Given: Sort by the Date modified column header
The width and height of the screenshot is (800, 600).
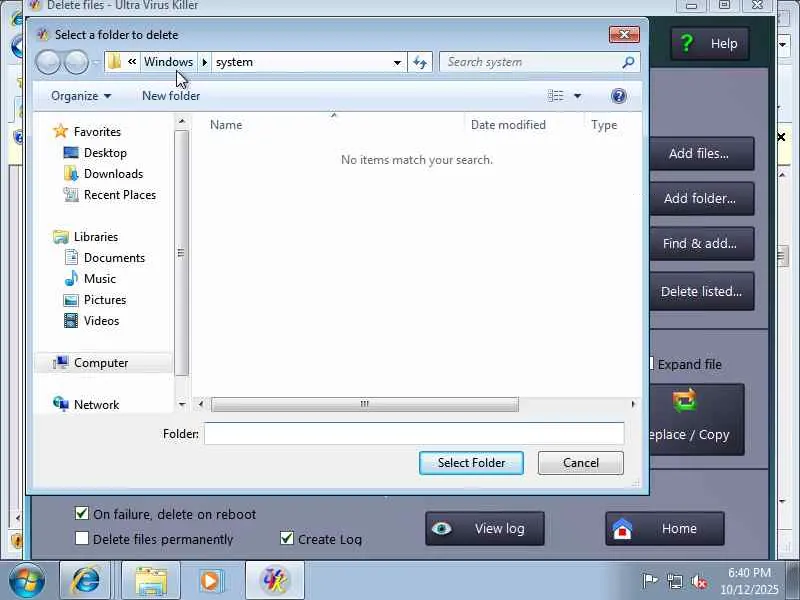Looking at the screenshot, I should click(x=508, y=125).
